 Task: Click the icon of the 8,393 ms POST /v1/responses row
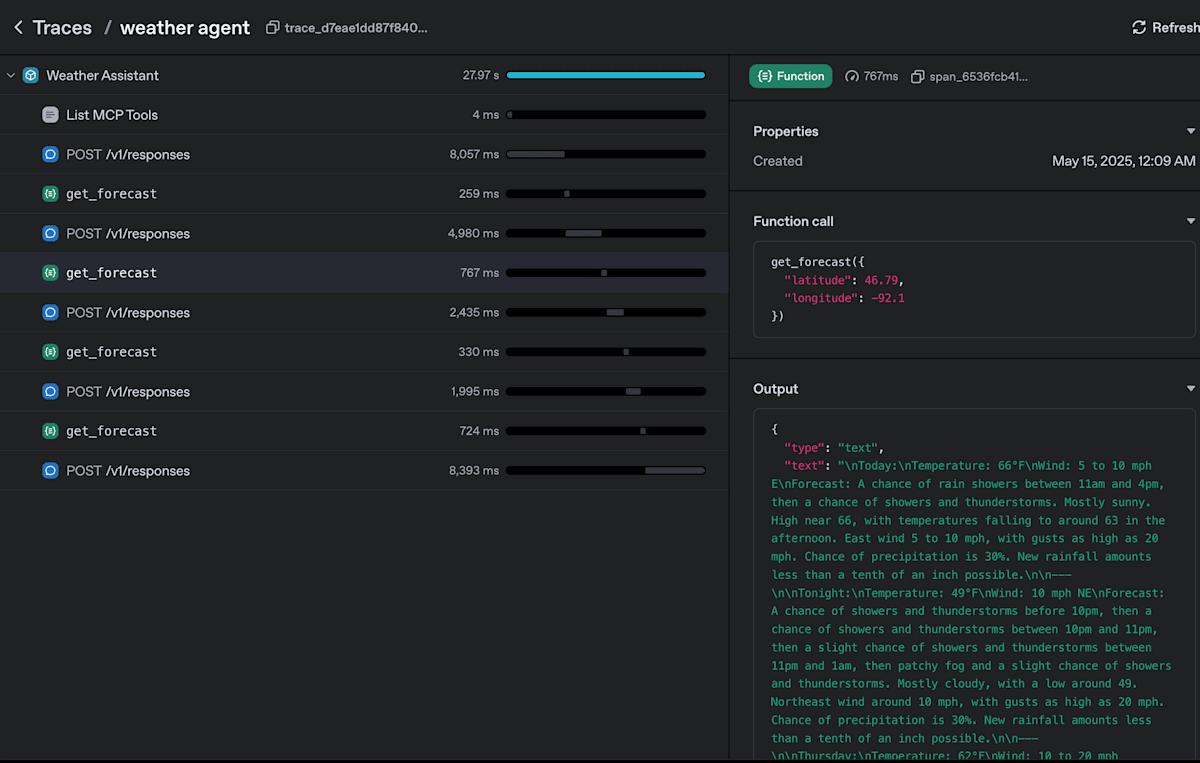coord(50,470)
